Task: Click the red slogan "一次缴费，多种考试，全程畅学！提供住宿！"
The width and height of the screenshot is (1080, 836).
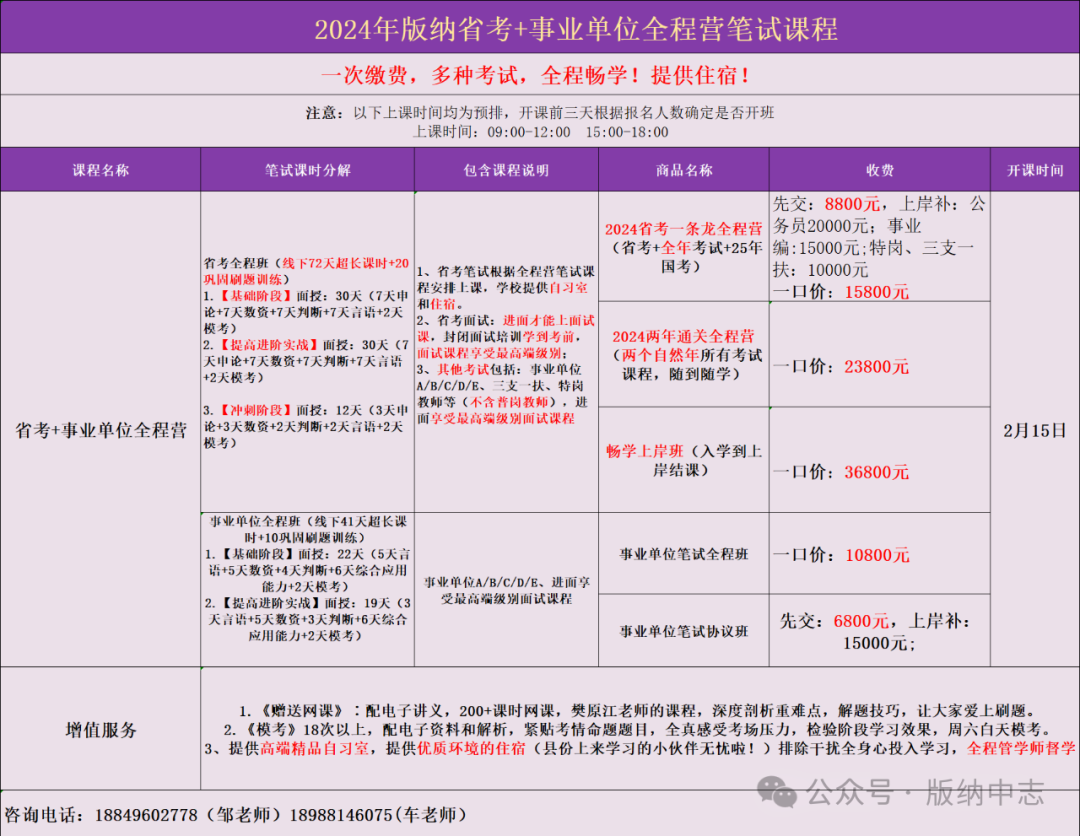Action: click(x=535, y=75)
